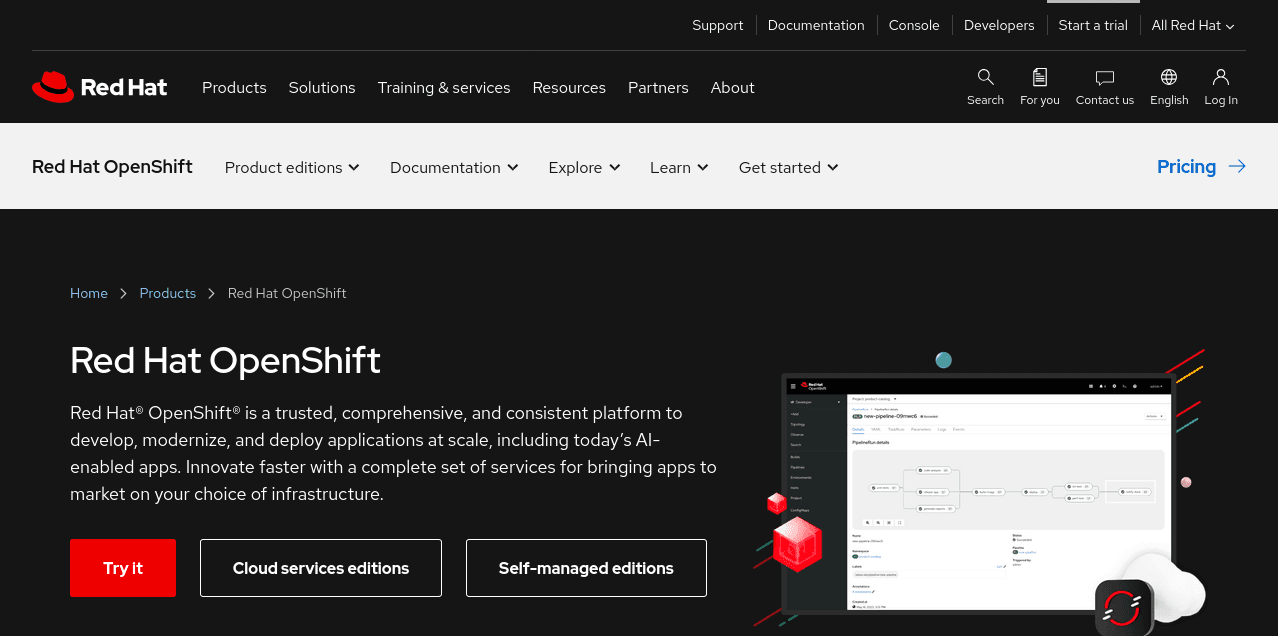Go to the Console link
The height and width of the screenshot is (636, 1278).
pos(914,25)
